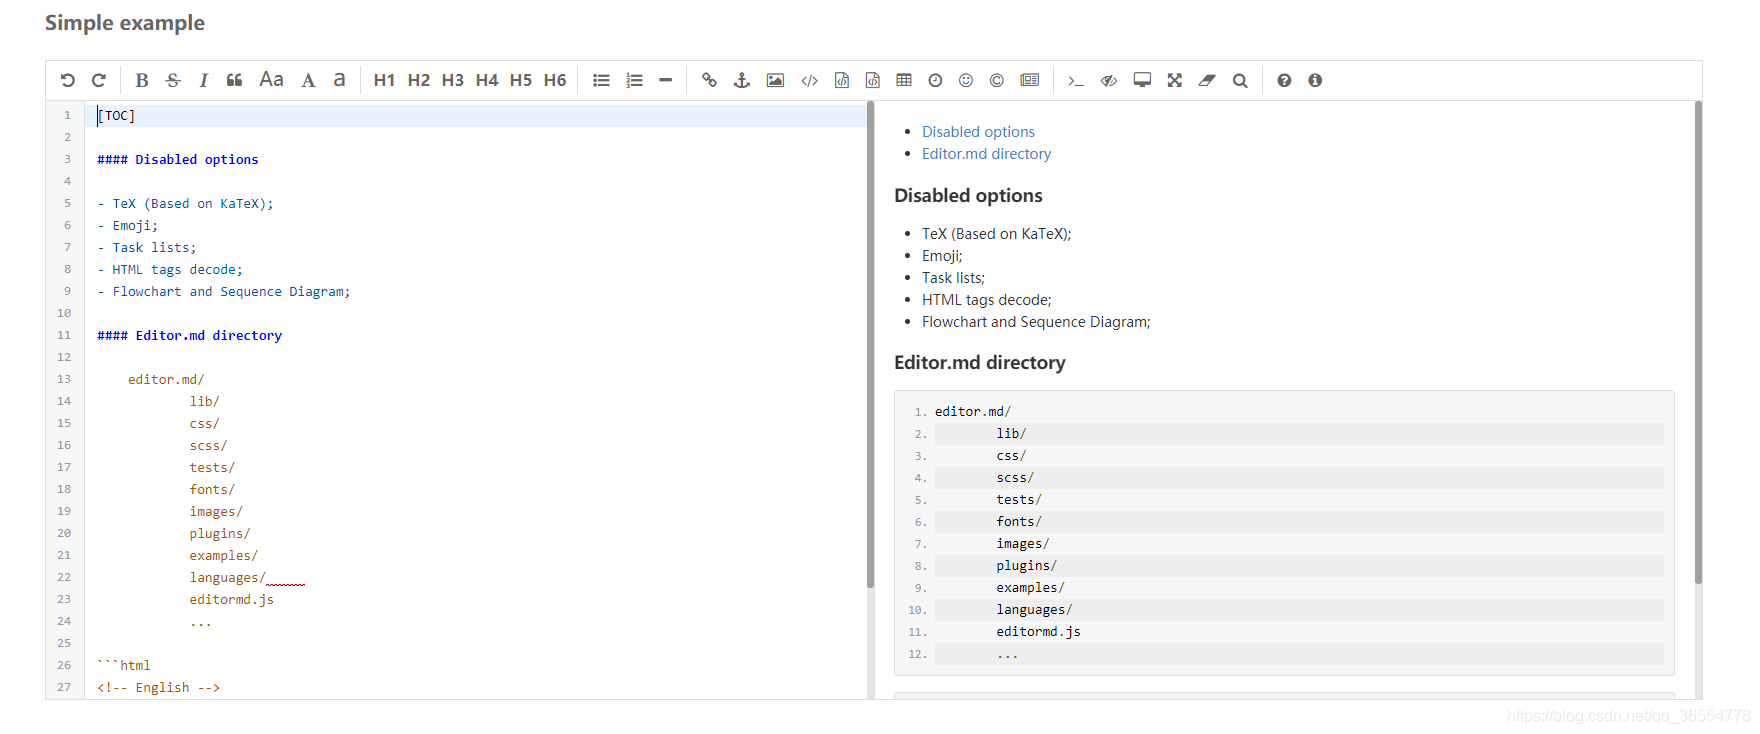Insert current datetime
The image size is (1760, 734).
click(935, 80)
